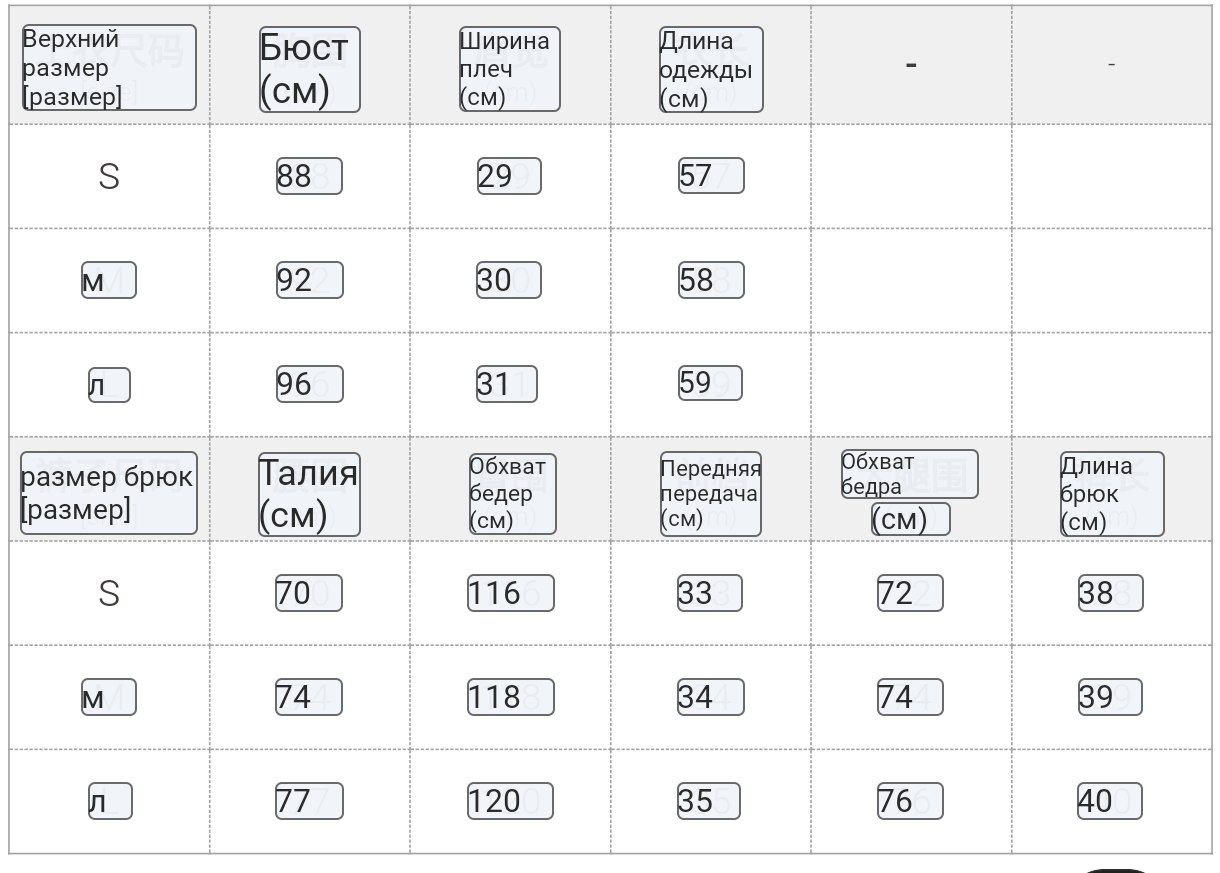The height and width of the screenshot is (873, 1220).
Task: Click the 'Длина одежды (см)' header box
Action: 711,69
